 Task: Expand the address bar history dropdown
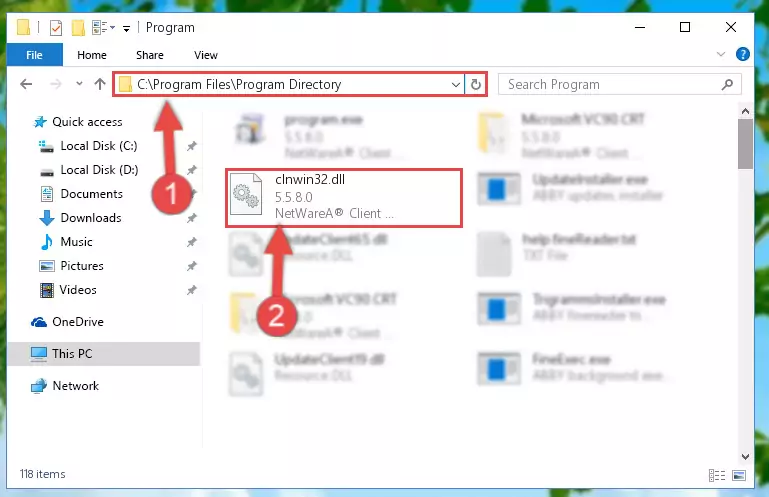(x=456, y=84)
